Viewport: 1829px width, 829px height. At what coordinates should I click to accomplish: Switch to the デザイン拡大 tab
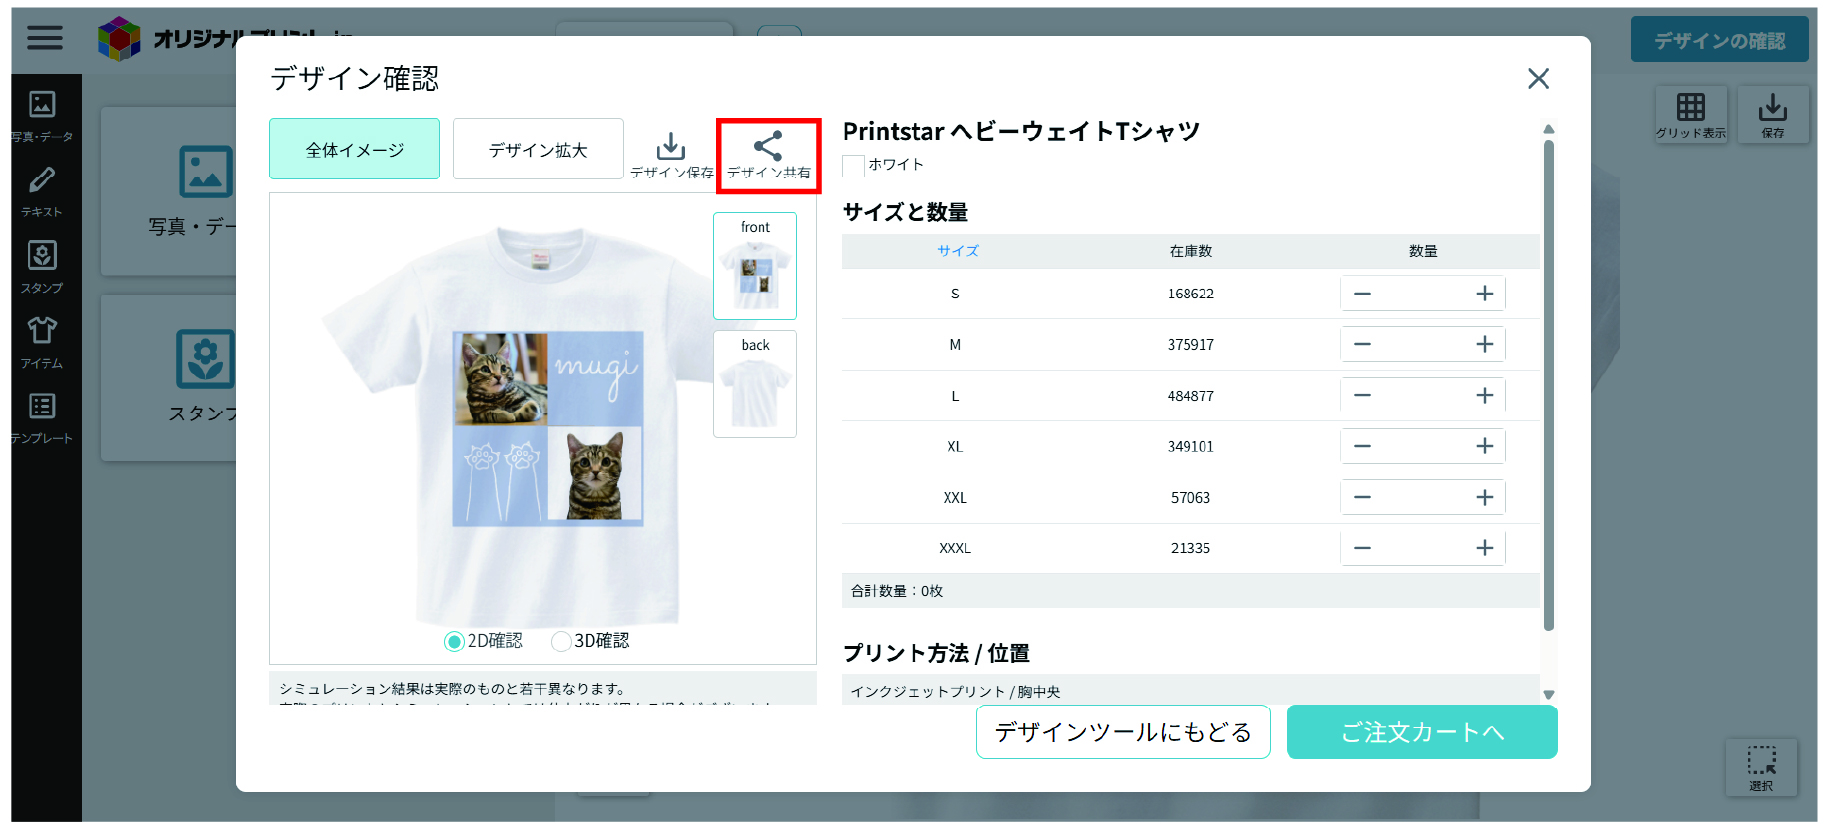(x=538, y=149)
